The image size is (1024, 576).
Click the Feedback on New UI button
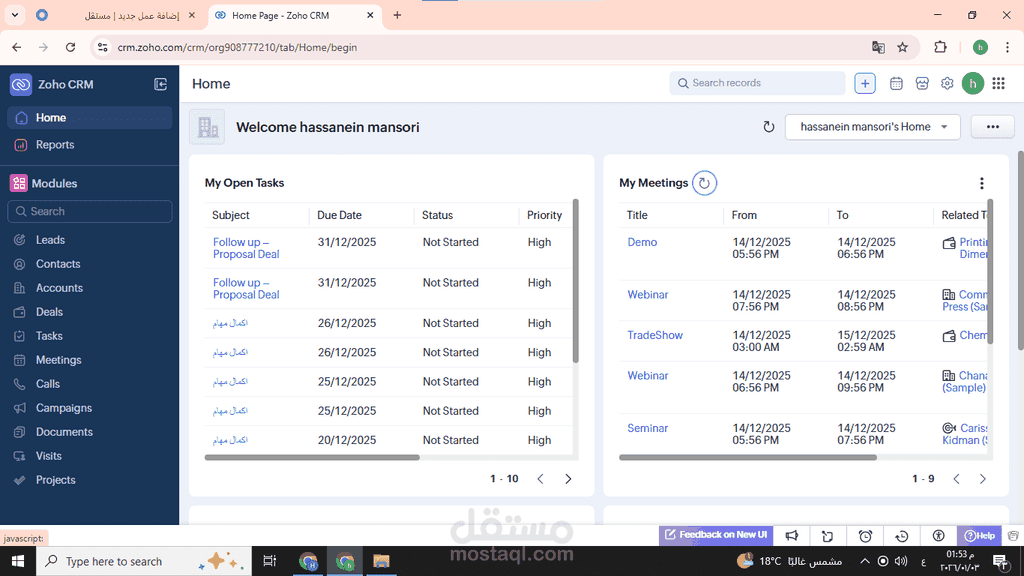715,535
